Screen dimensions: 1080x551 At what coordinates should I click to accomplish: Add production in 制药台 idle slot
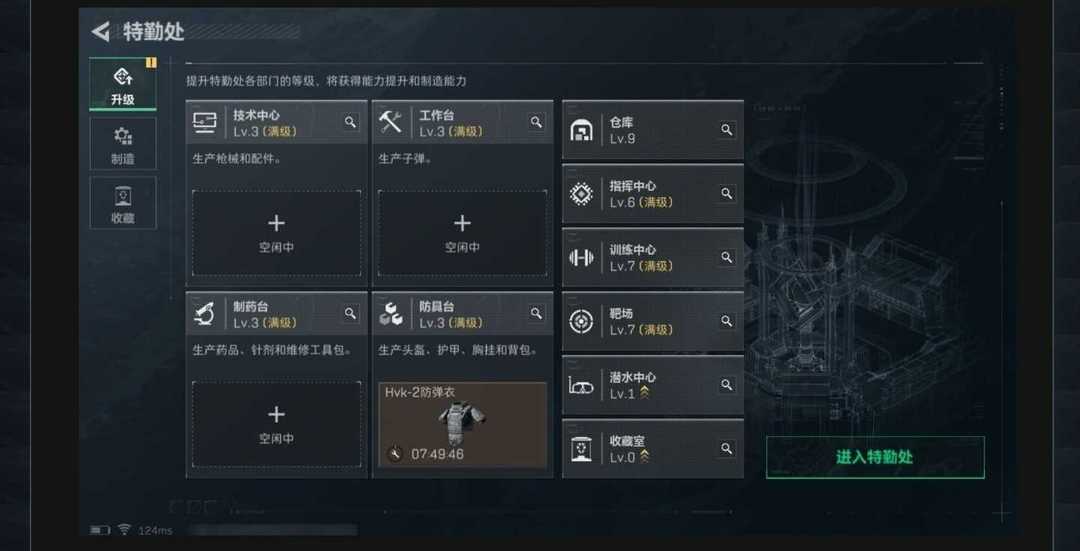[276, 424]
